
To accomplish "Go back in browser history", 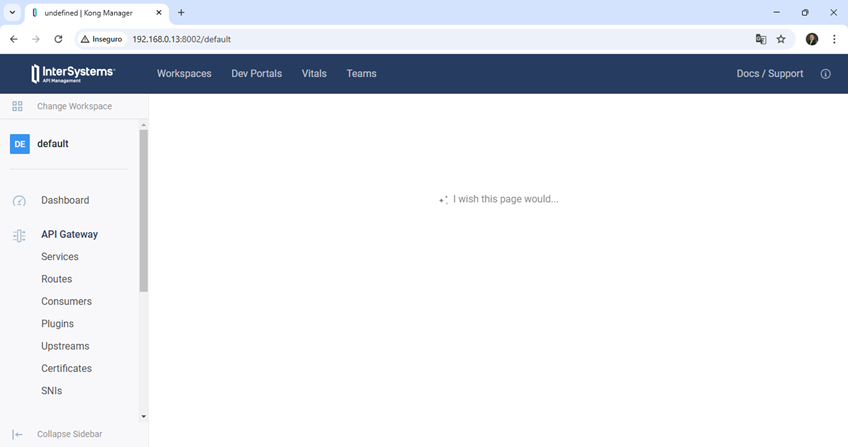I will point(14,39).
